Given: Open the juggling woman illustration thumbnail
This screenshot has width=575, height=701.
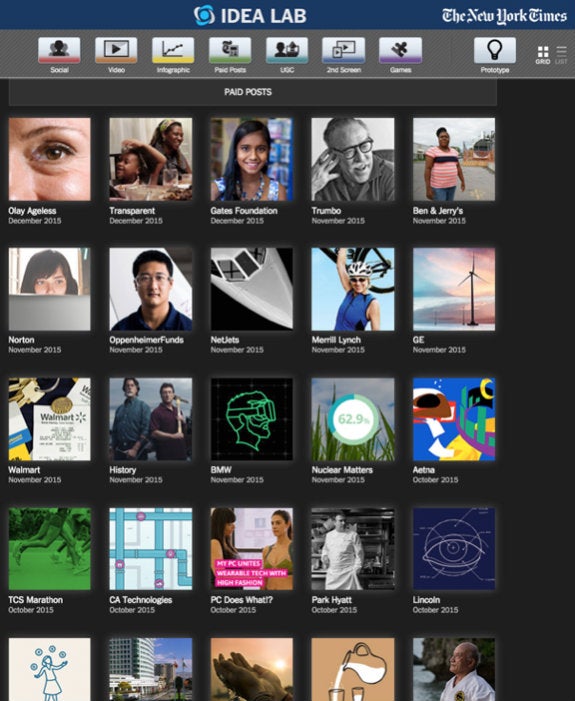Looking at the screenshot, I should (x=50, y=669).
